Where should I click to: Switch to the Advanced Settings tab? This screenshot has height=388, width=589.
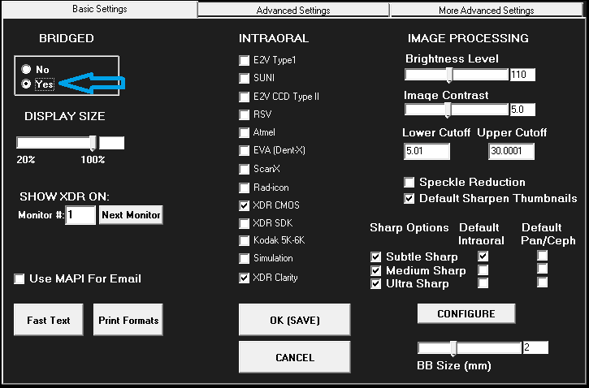tap(293, 10)
